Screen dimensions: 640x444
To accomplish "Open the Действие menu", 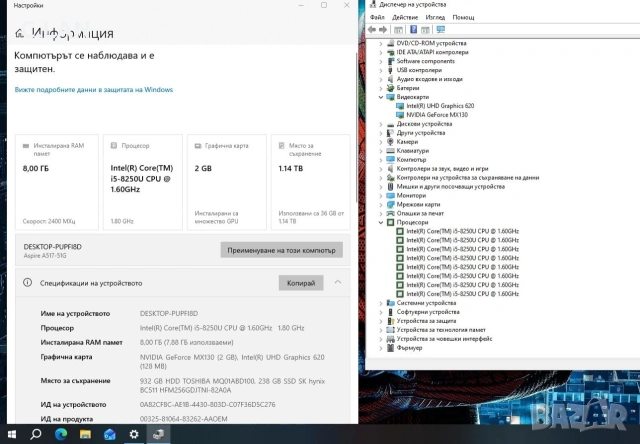I will point(405,17).
